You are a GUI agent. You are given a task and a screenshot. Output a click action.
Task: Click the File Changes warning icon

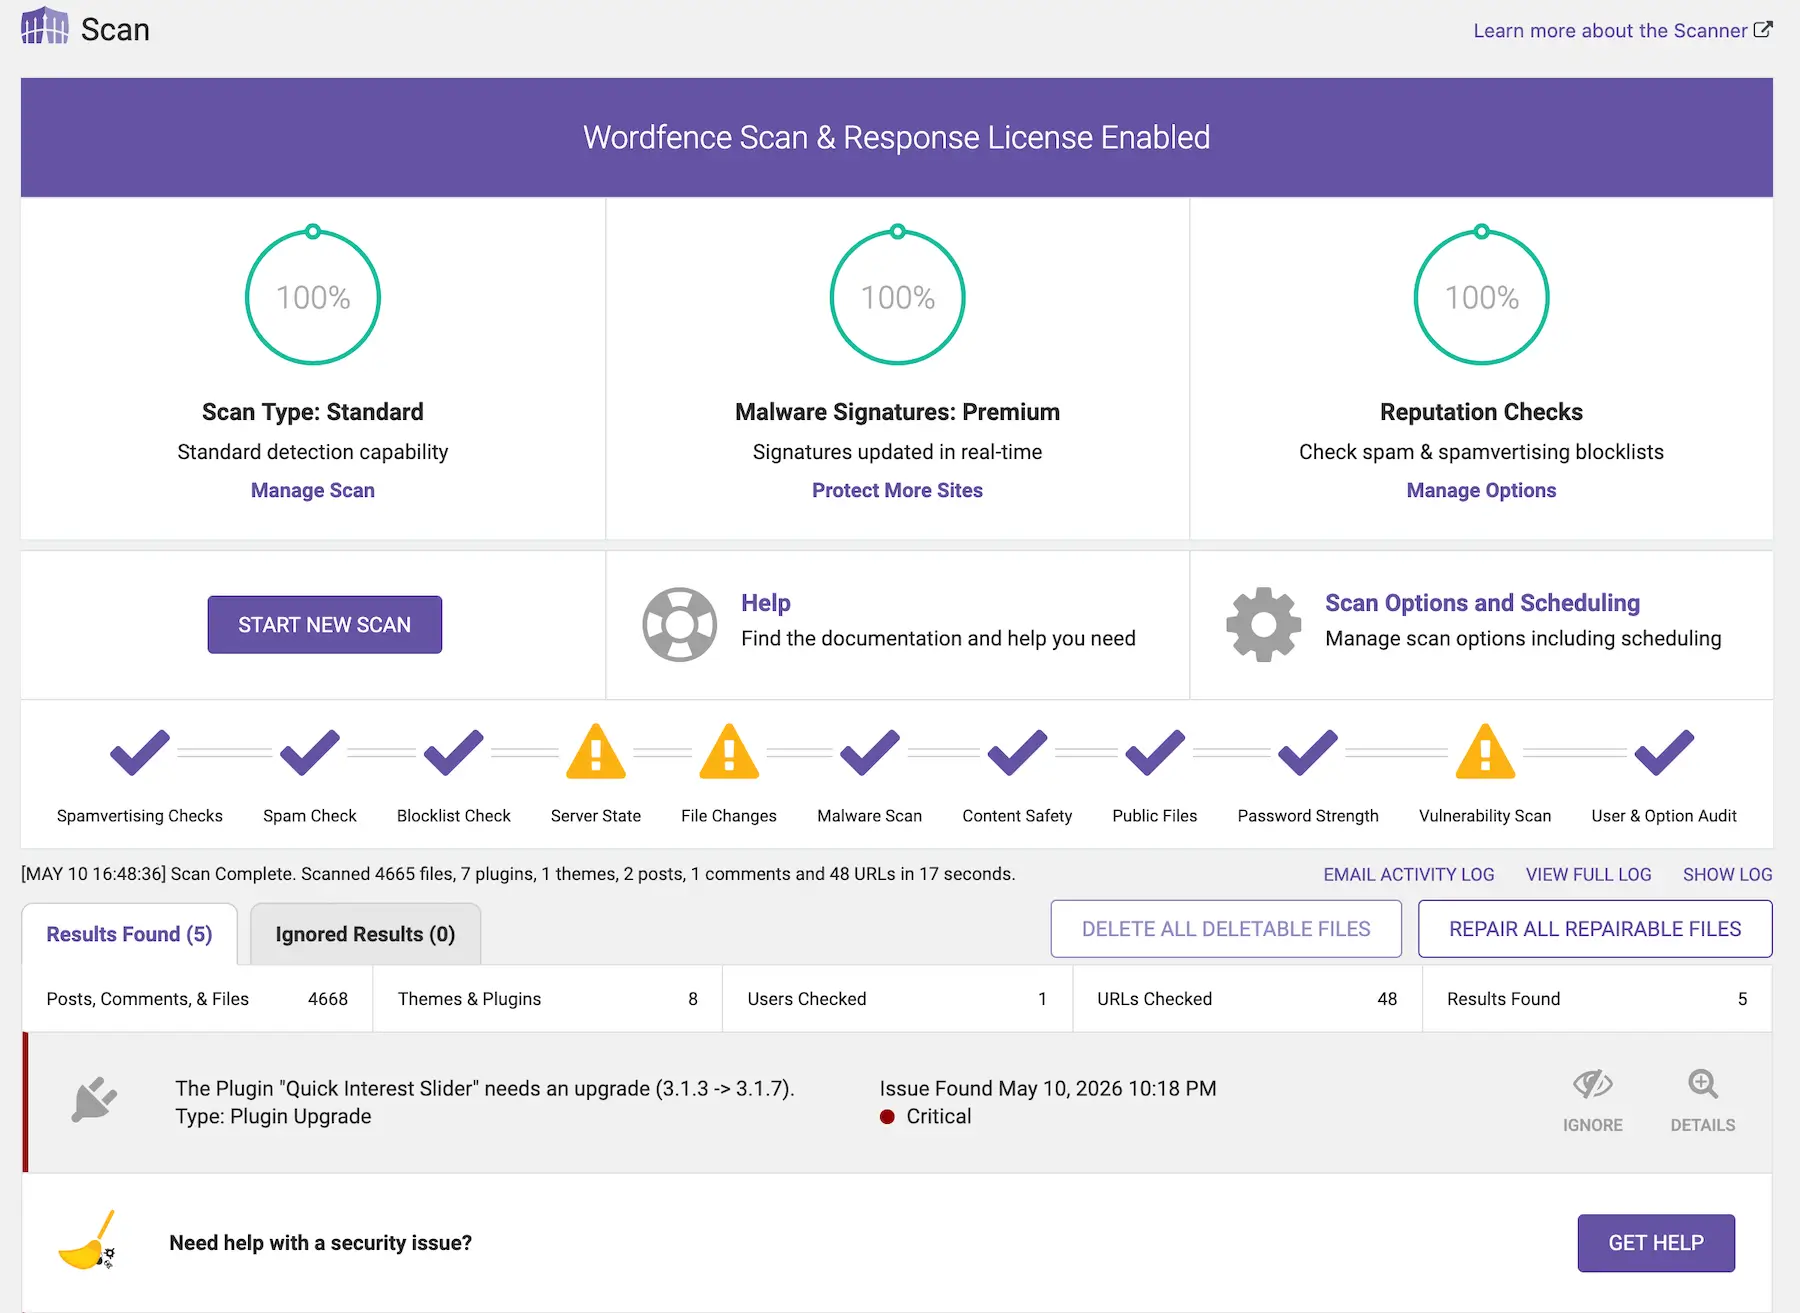729,751
